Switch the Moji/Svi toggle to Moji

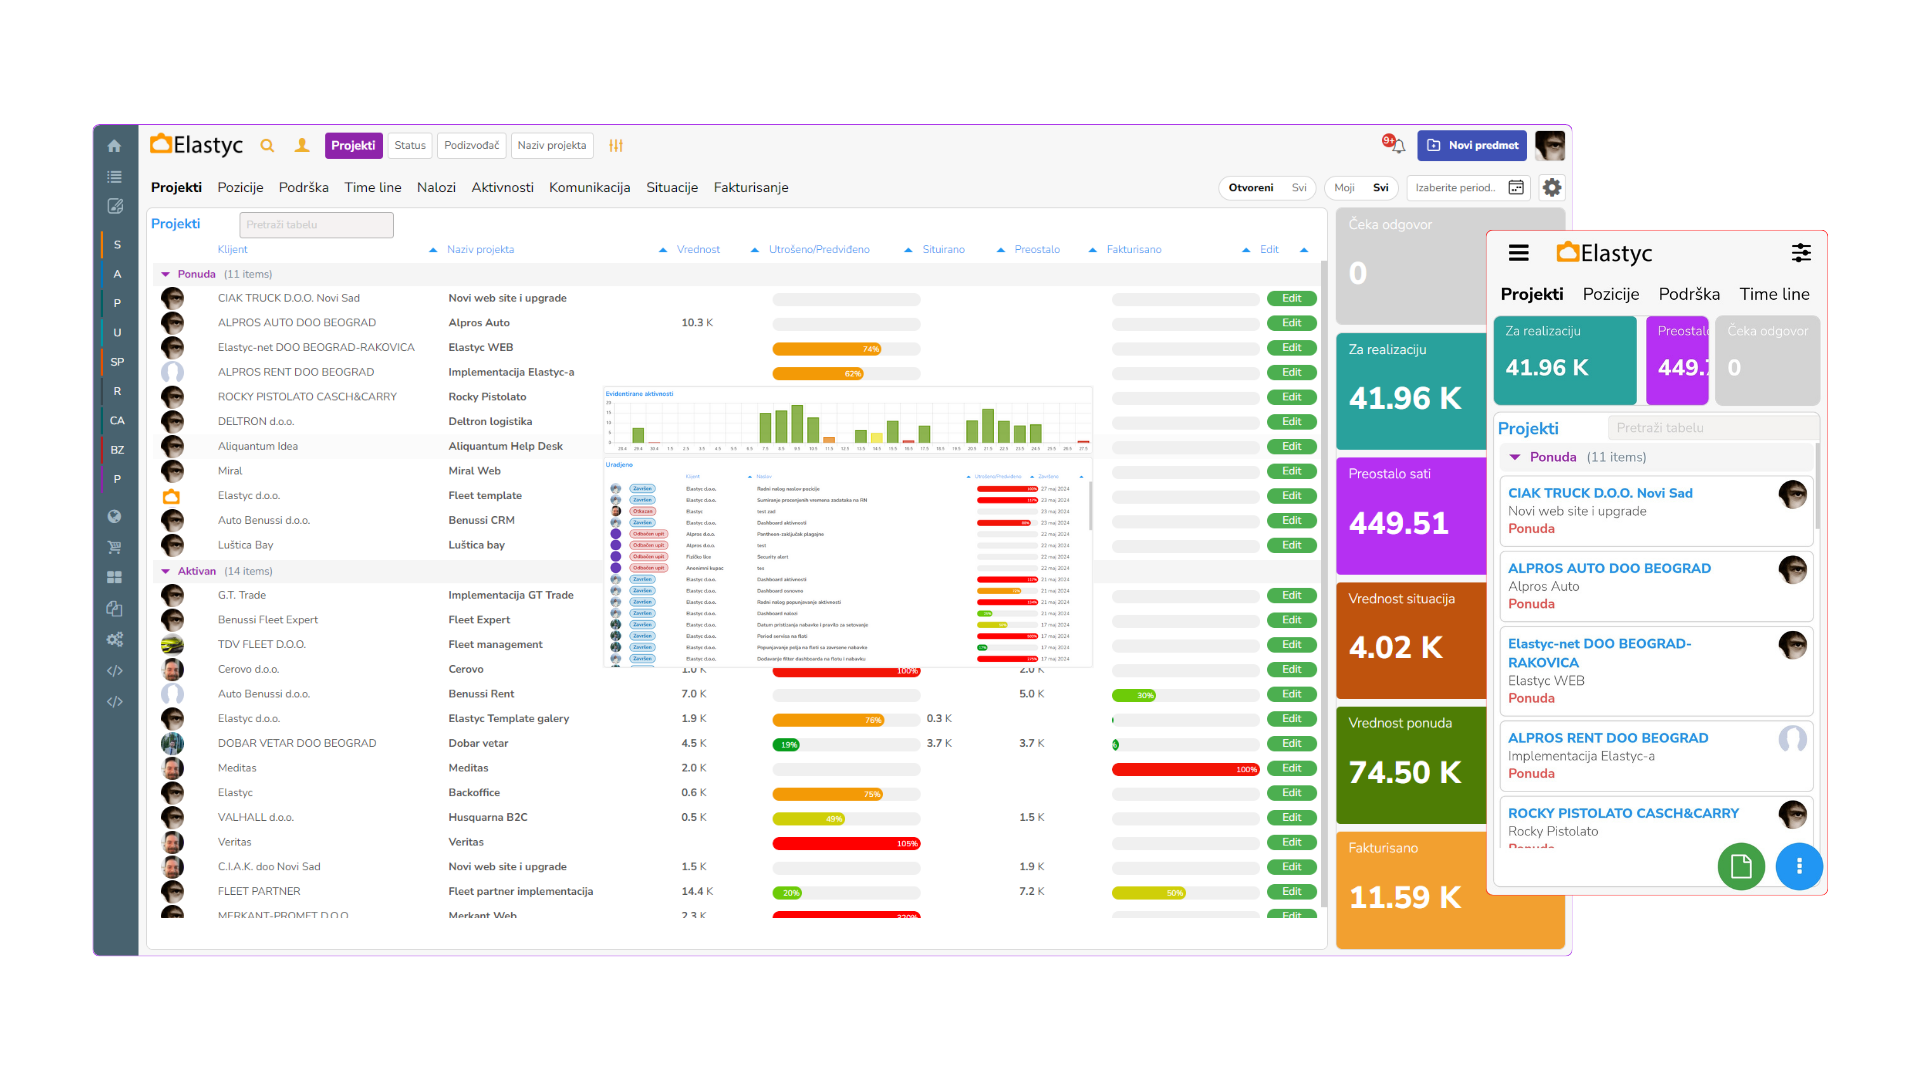[x=1344, y=188]
